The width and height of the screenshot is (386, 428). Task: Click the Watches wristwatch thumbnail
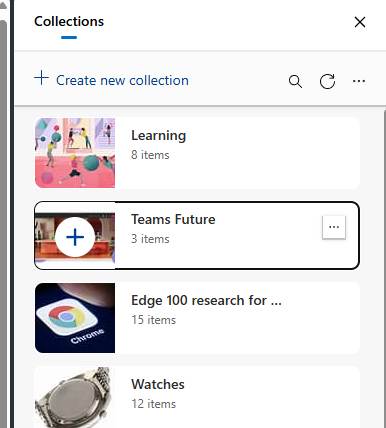pos(75,397)
